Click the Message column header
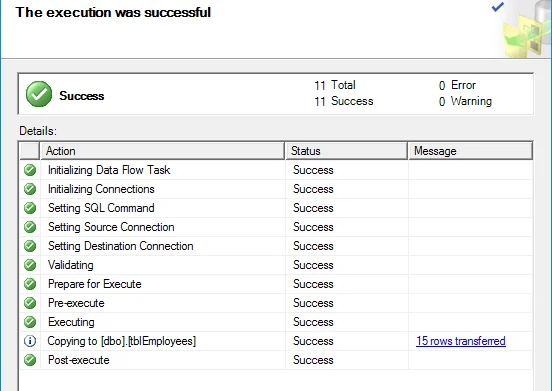The width and height of the screenshot is (552, 391). point(470,151)
